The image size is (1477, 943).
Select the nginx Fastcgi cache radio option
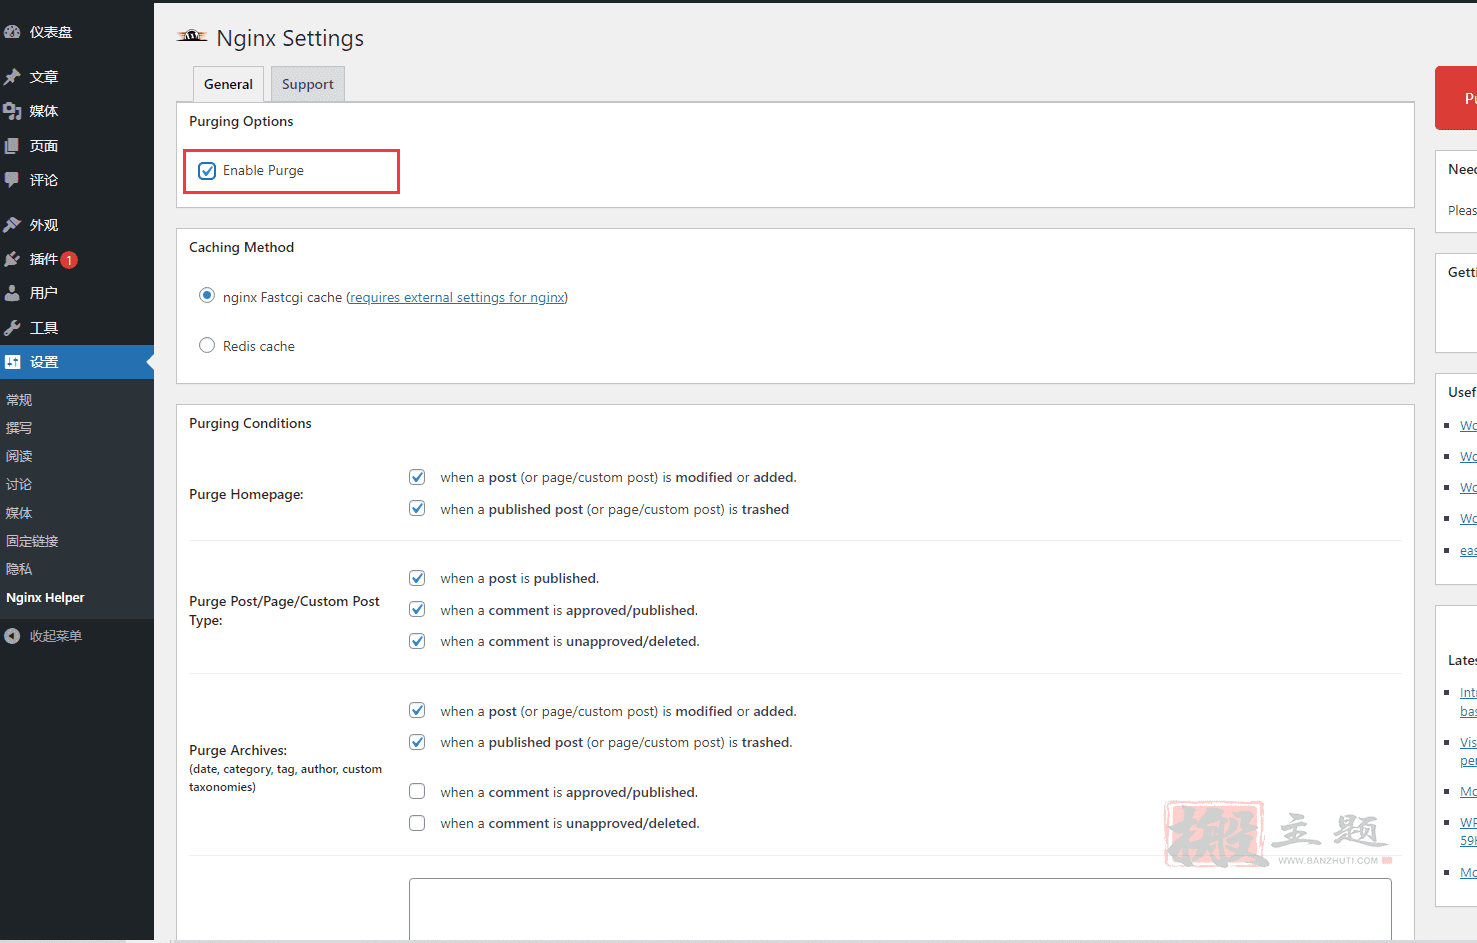point(207,295)
